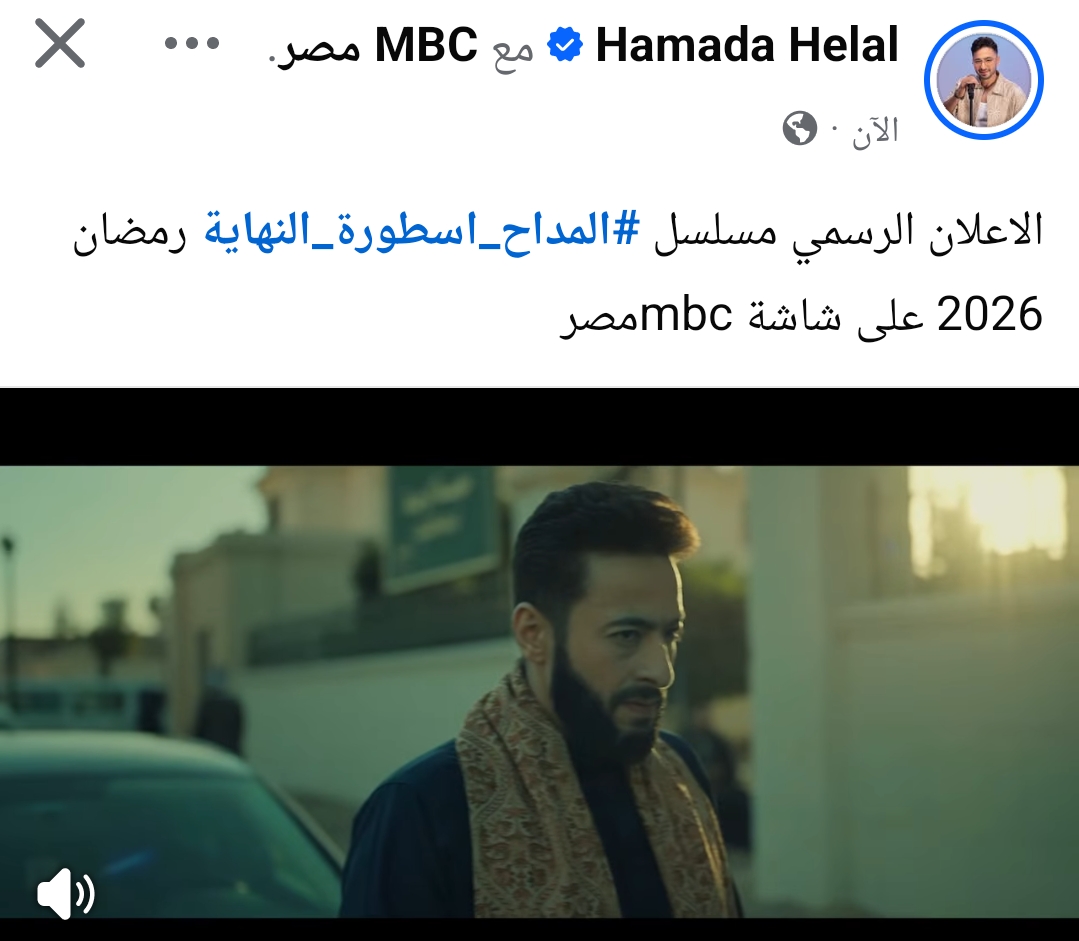Click the black letterbox bar above the video
Image resolution: width=1079 pixels, height=941 pixels.
click(540, 427)
